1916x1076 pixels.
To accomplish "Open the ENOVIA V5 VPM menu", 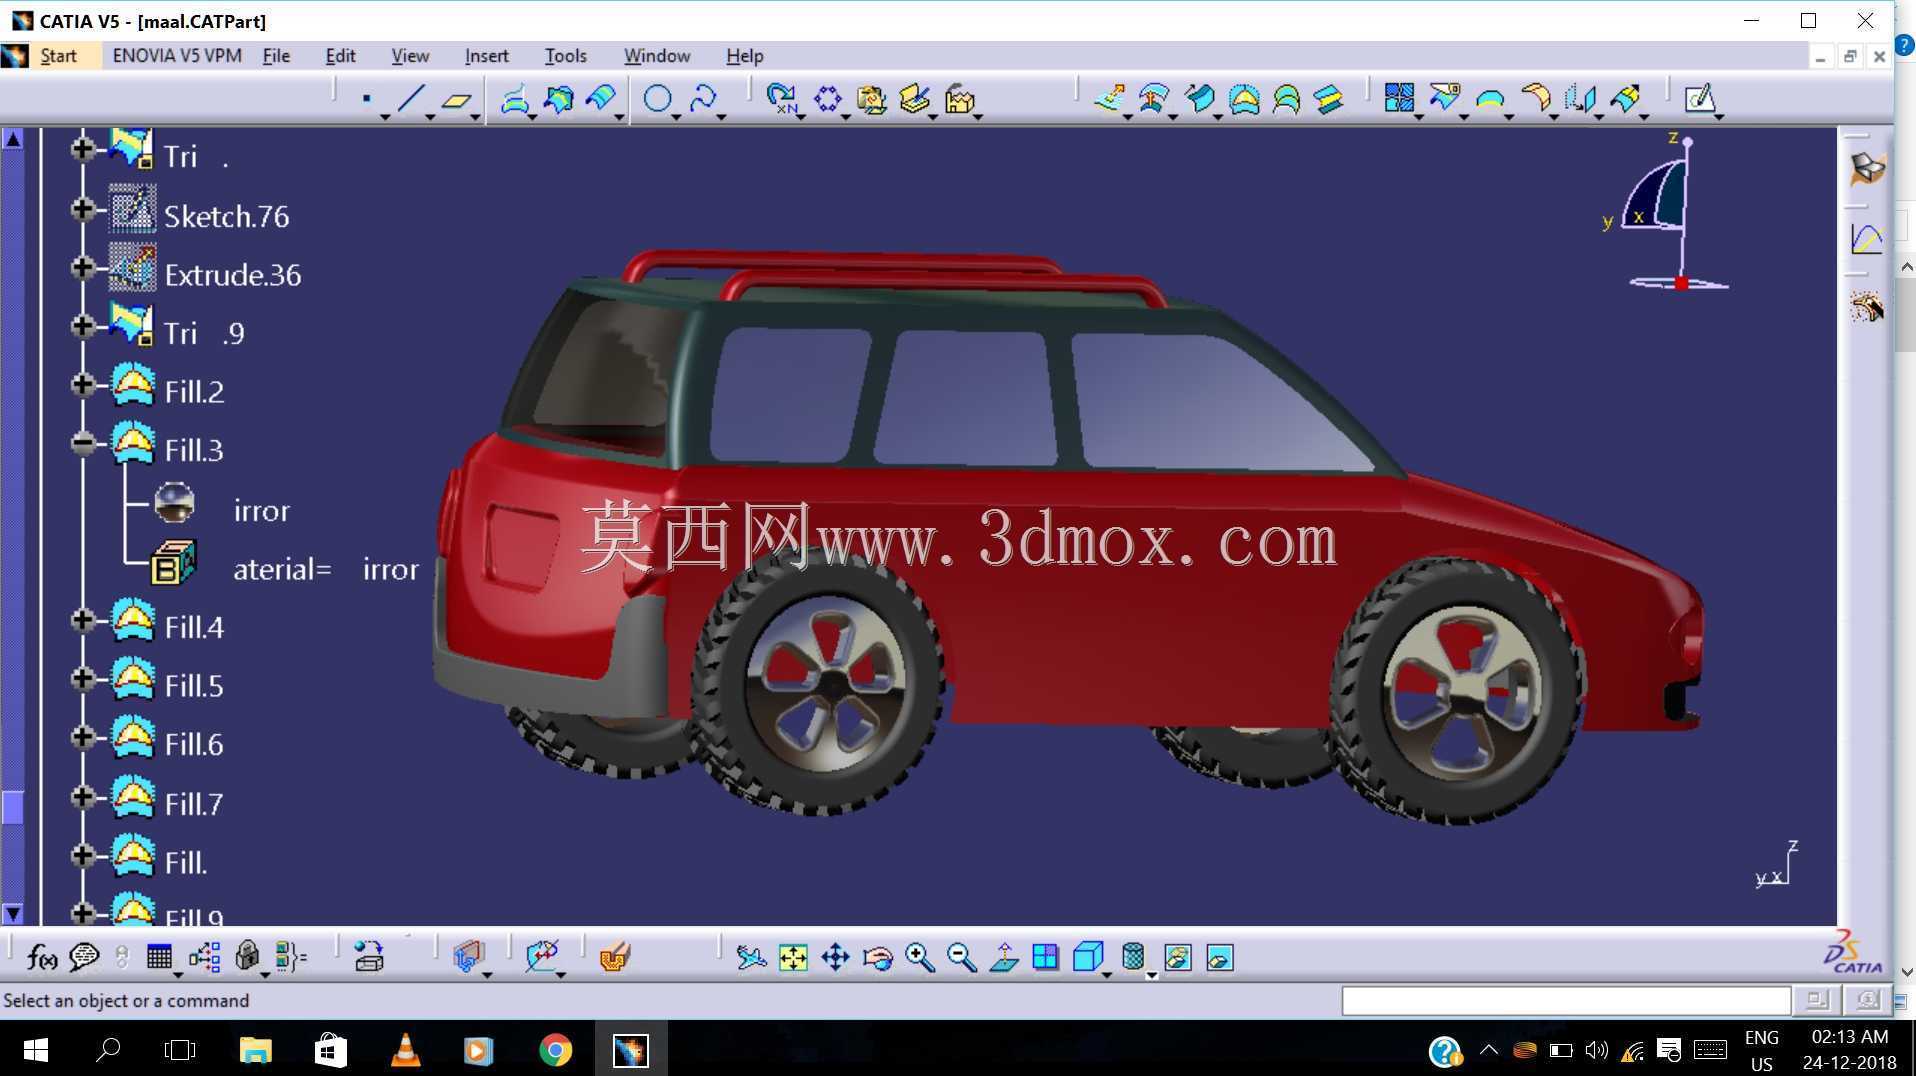I will [x=177, y=56].
